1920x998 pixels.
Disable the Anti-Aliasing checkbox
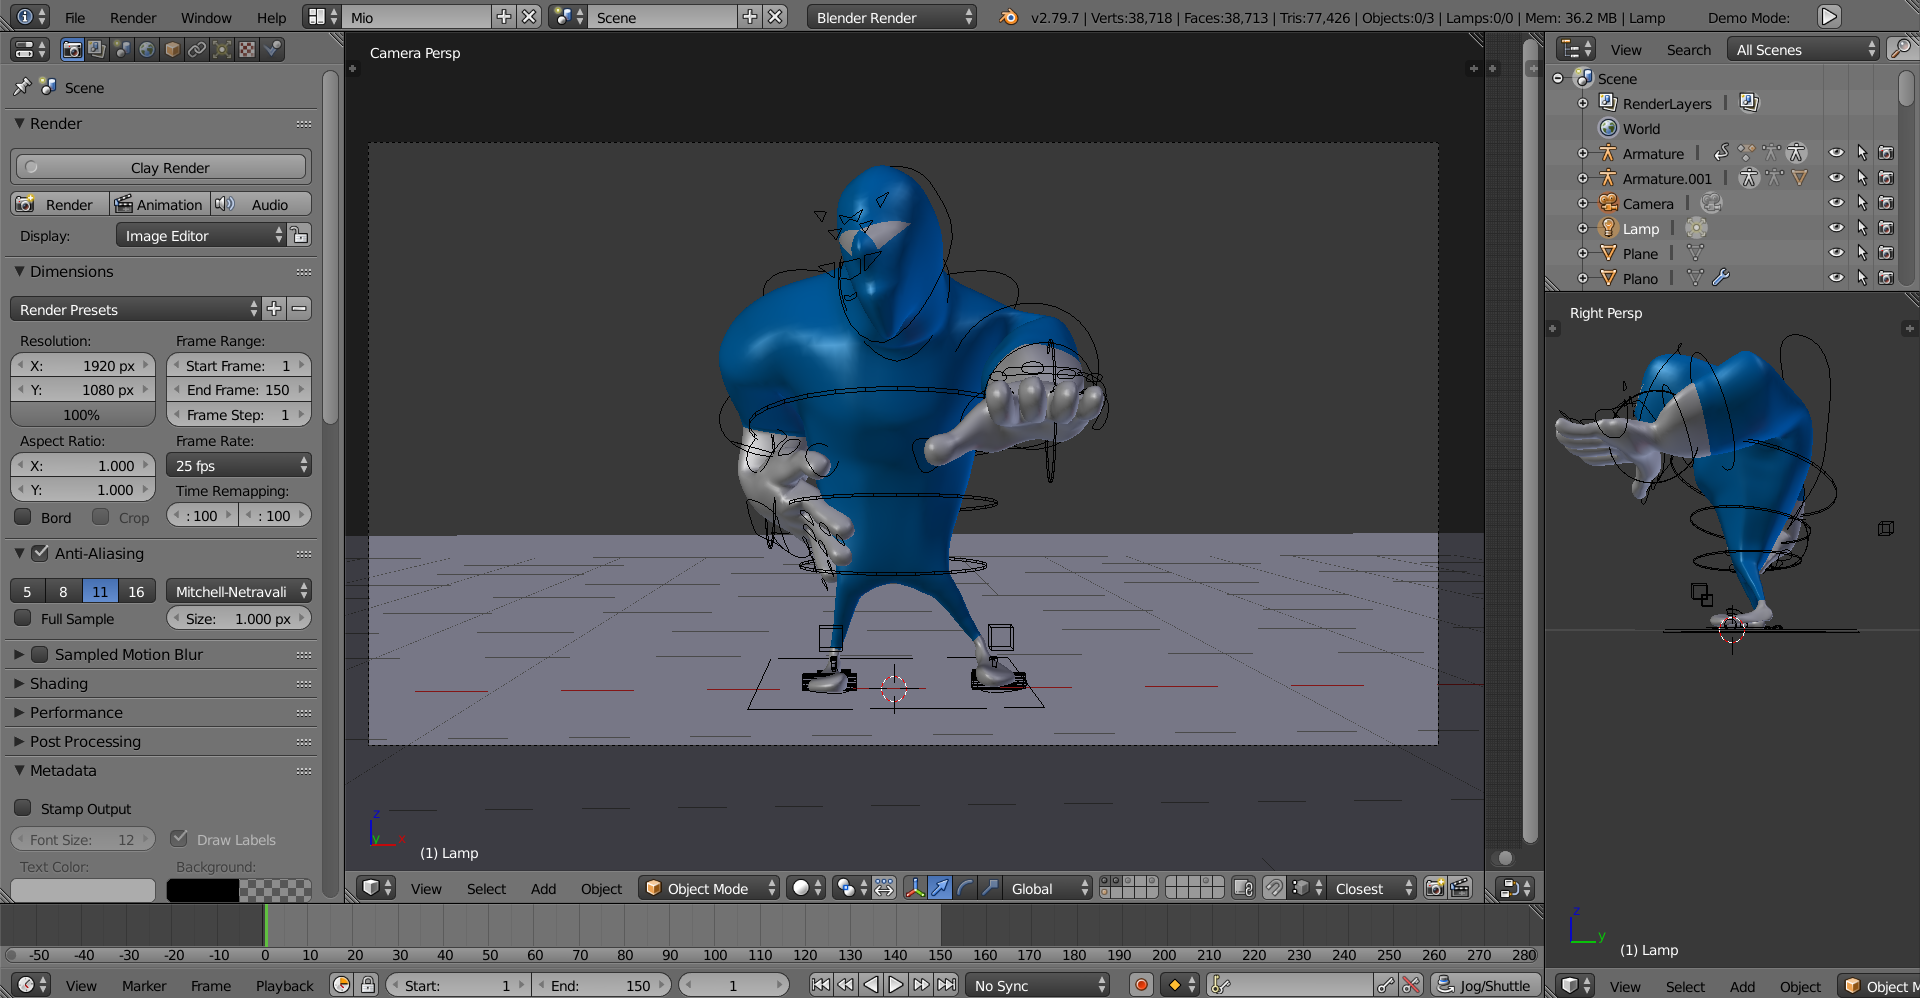click(41, 553)
